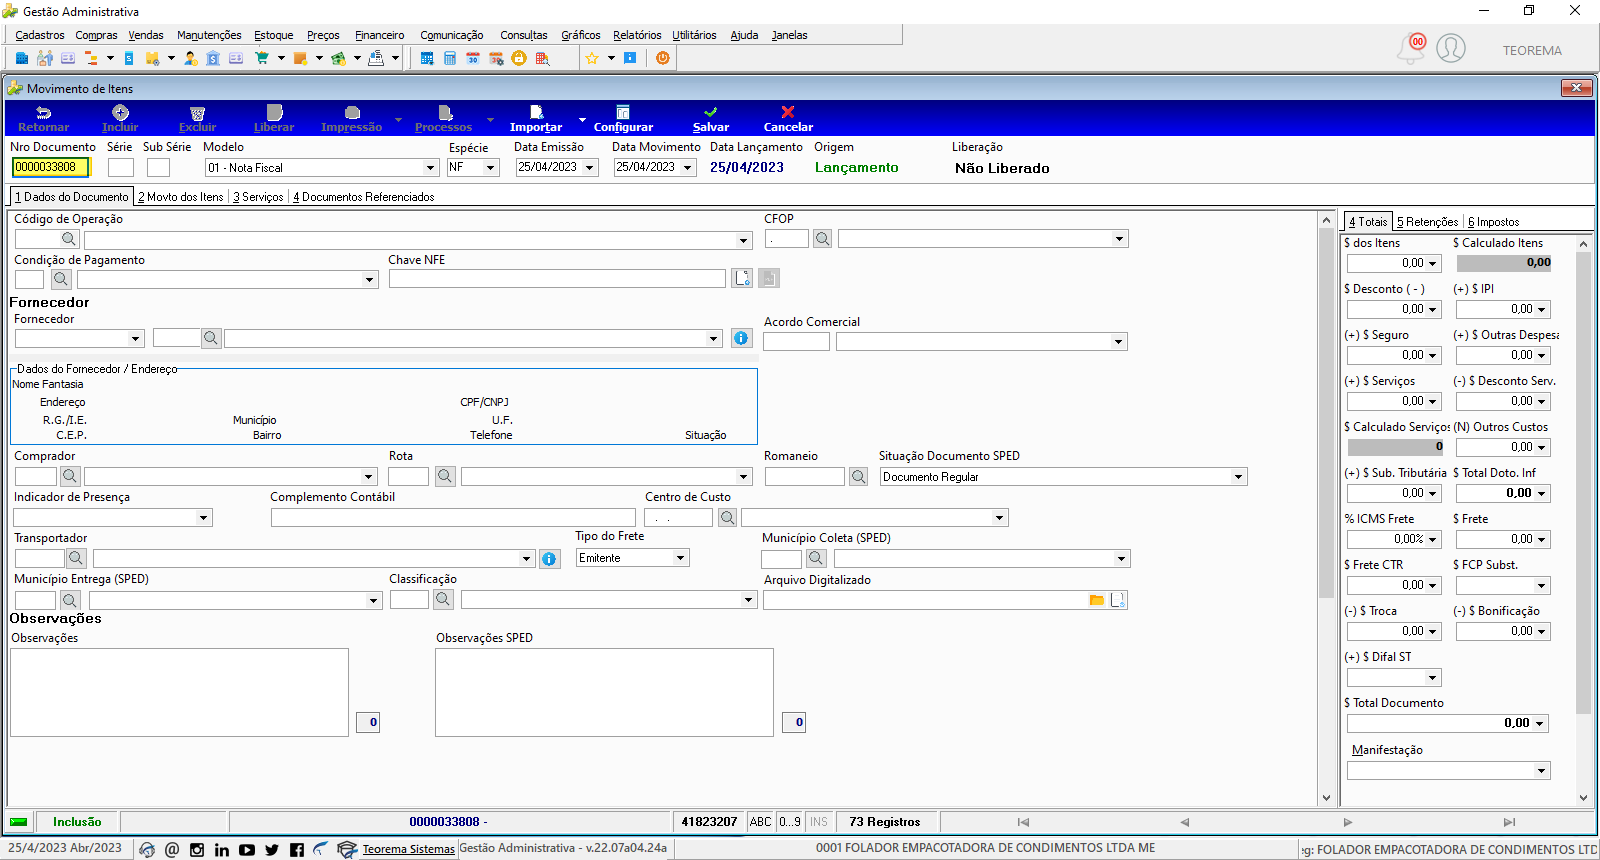
Task: Click the Facebook icon in status bar
Action: [x=297, y=850]
